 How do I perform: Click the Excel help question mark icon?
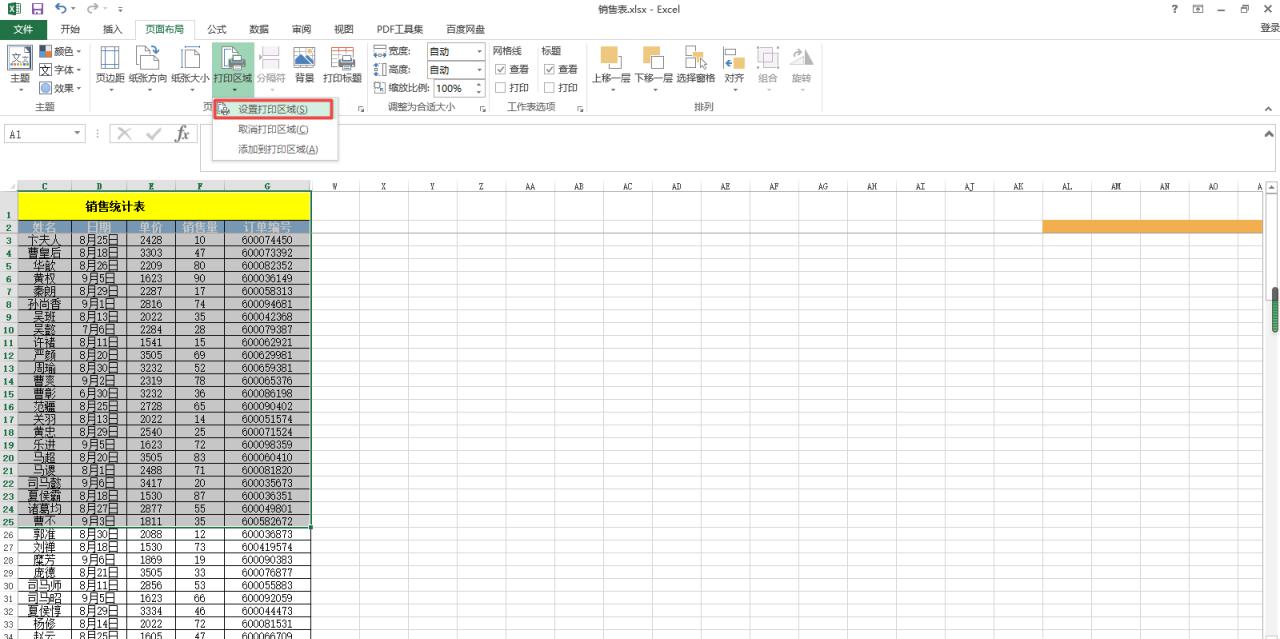tap(1174, 9)
